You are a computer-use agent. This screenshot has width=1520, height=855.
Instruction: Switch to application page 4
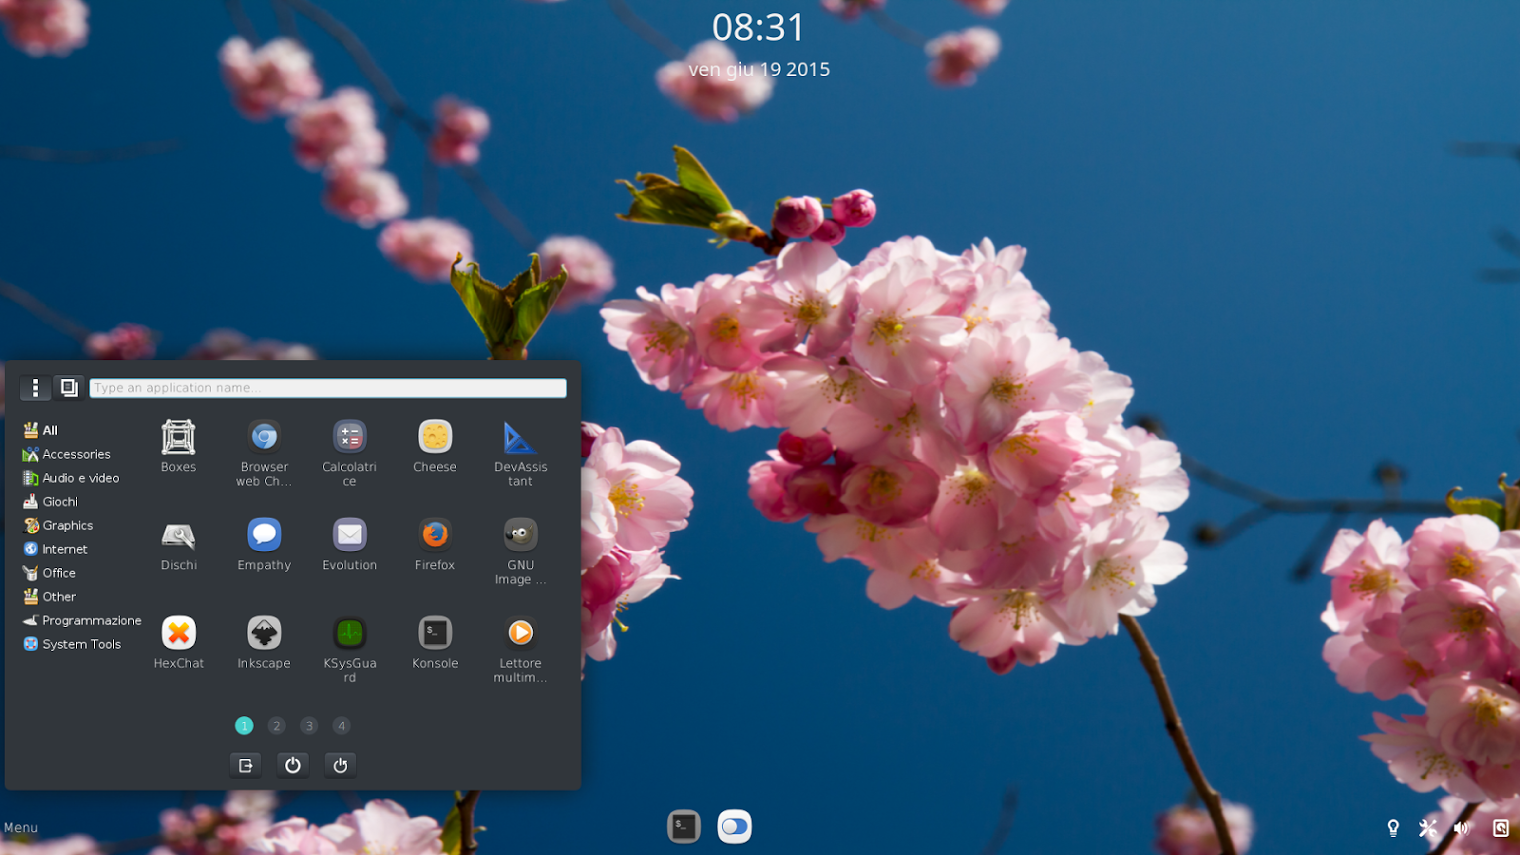point(341,725)
